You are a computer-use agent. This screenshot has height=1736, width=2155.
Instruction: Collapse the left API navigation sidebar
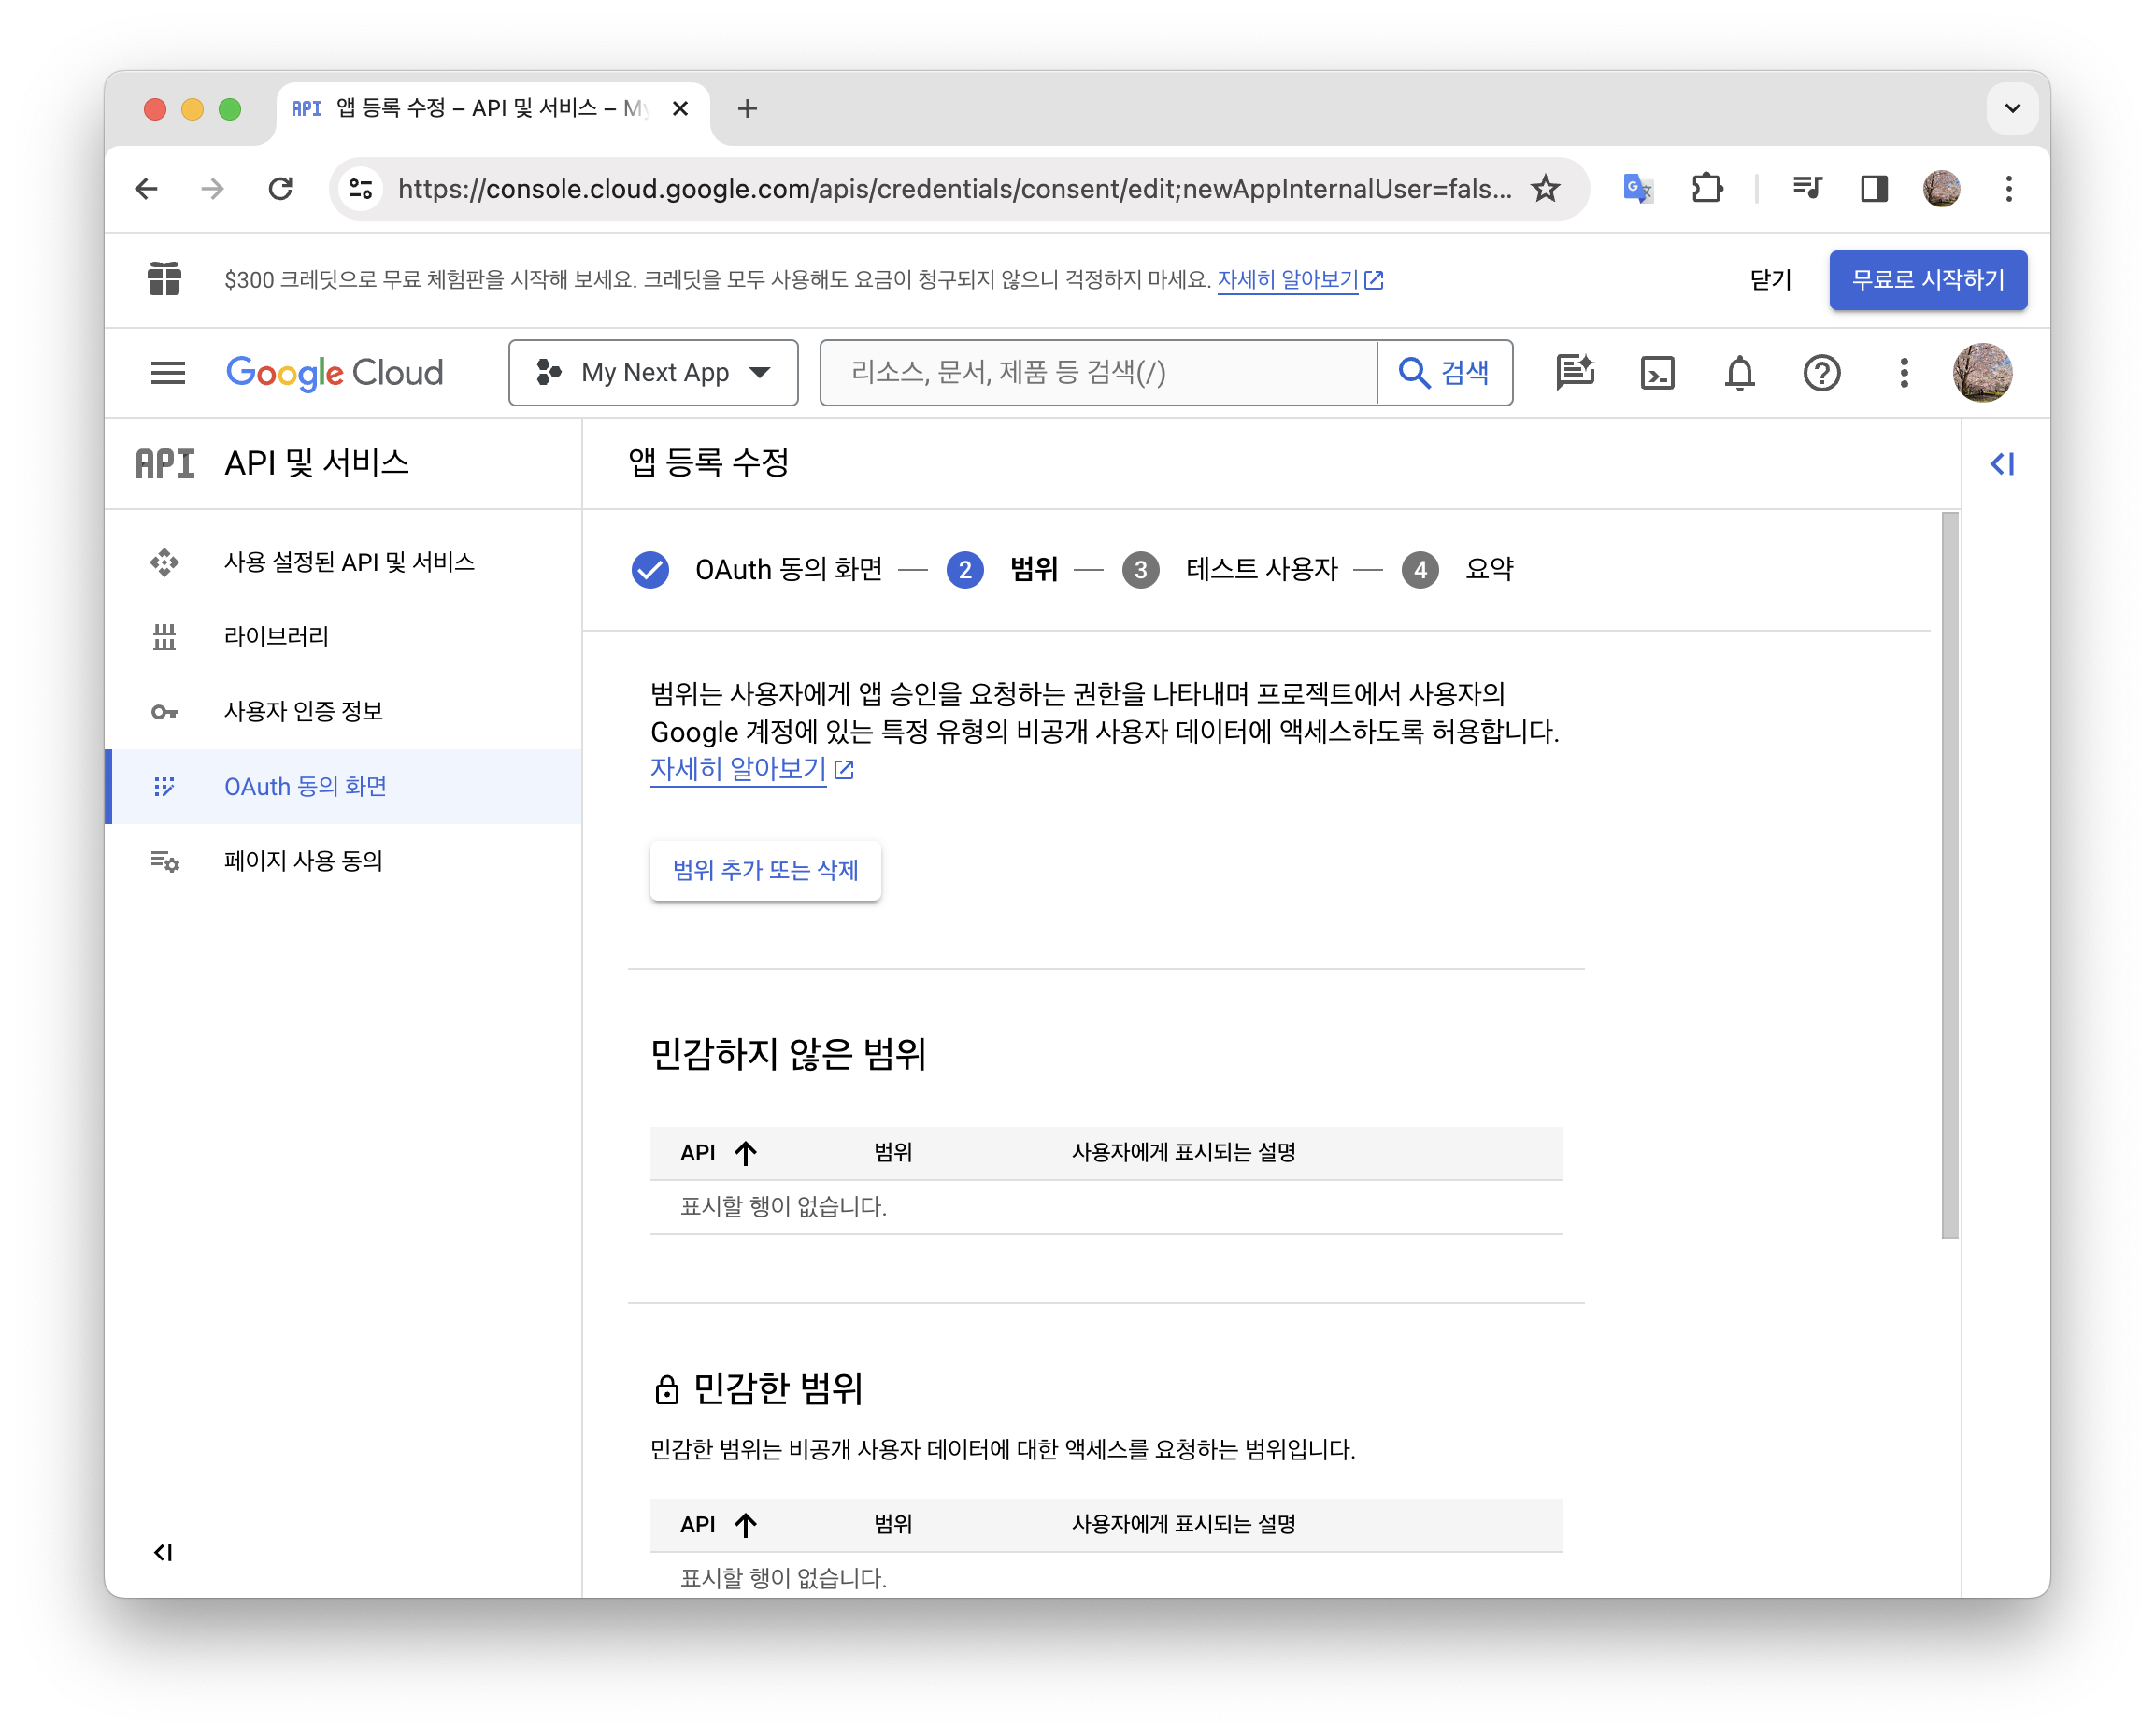click(x=163, y=1551)
